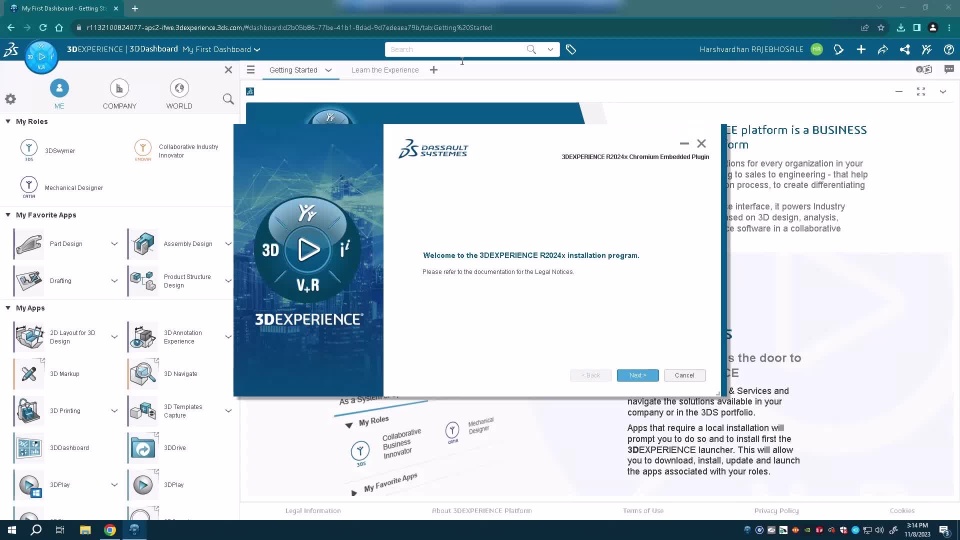Open the help question mark icon
Viewport: 960px width, 540px height.
tap(948, 50)
